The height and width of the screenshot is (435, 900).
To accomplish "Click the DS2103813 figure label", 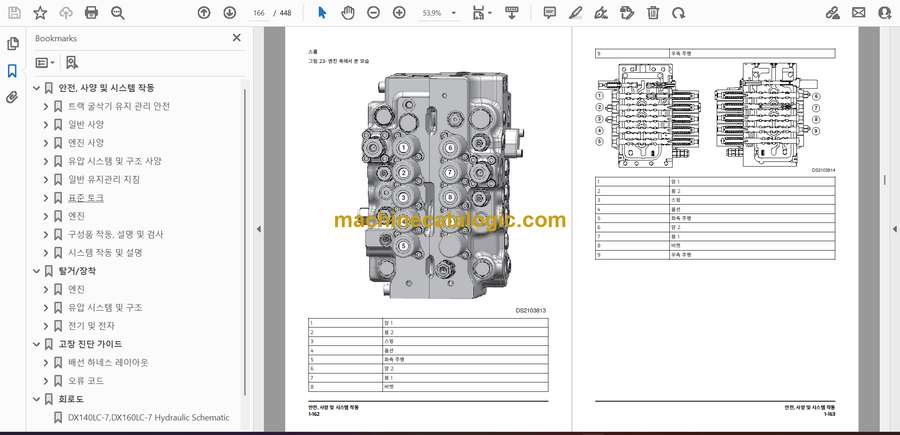I will pos(530,310).
